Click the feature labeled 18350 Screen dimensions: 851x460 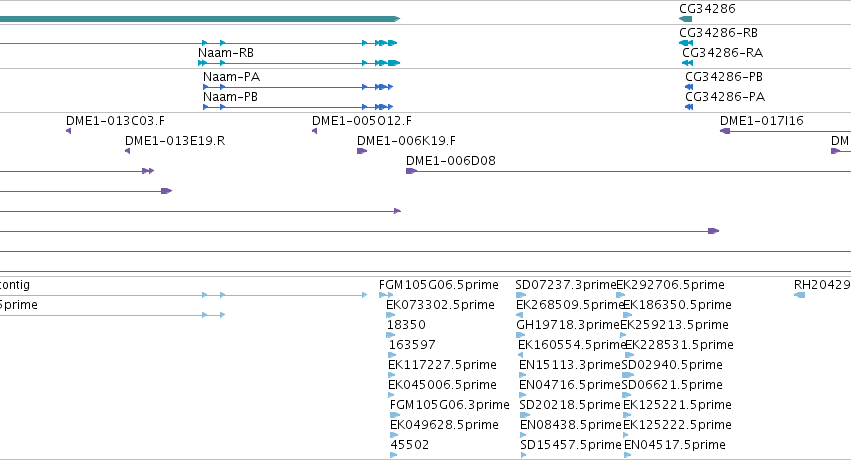406,325
